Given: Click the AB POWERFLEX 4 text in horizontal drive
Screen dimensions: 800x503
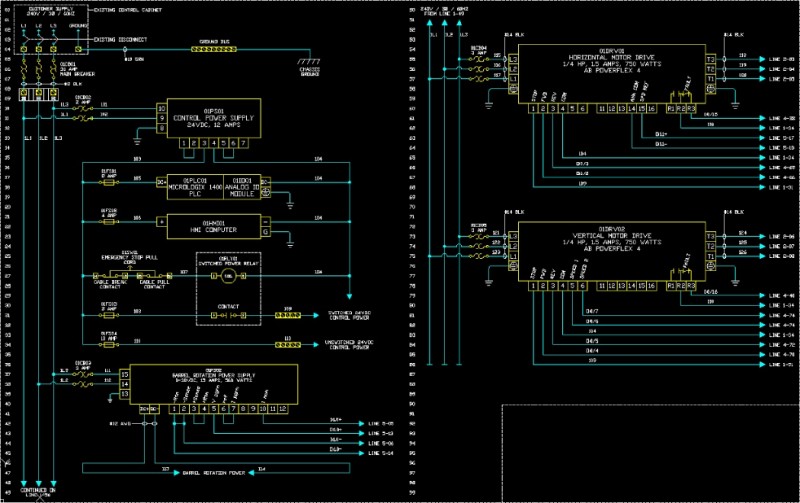Looking at the screenshot, I should point(611,70).
